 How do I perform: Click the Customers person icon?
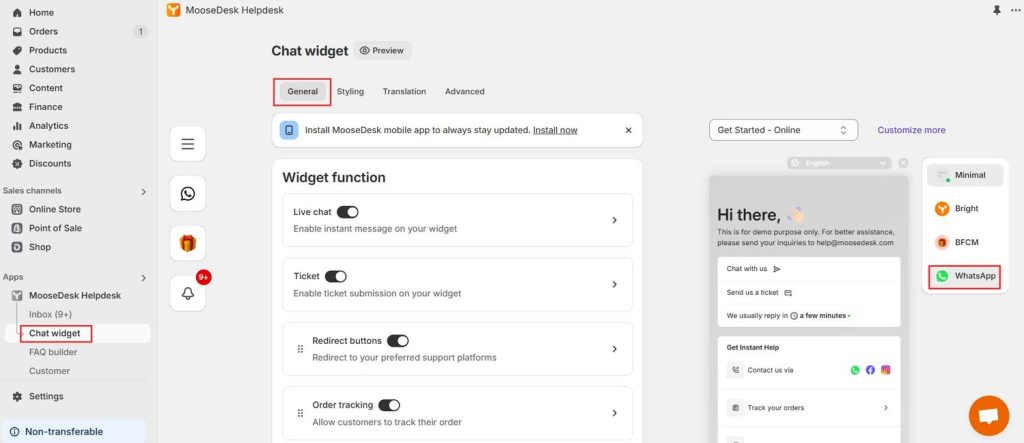point(17,69)
